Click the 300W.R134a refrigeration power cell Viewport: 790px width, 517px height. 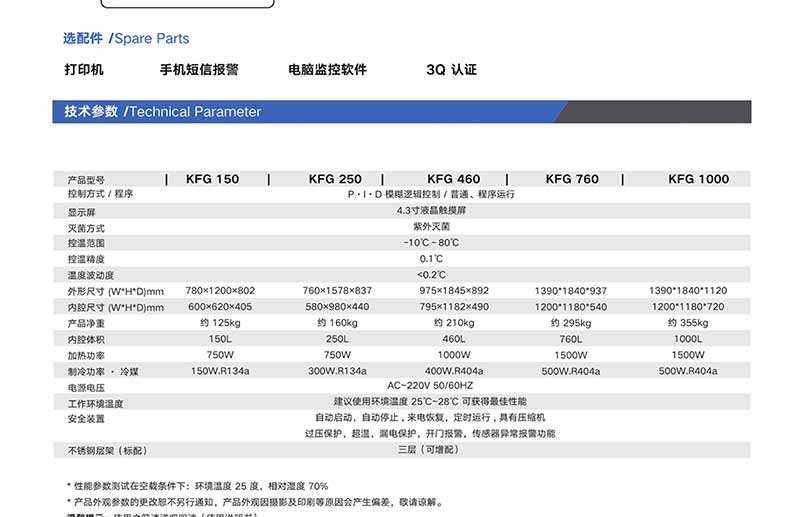pos(336,371)
